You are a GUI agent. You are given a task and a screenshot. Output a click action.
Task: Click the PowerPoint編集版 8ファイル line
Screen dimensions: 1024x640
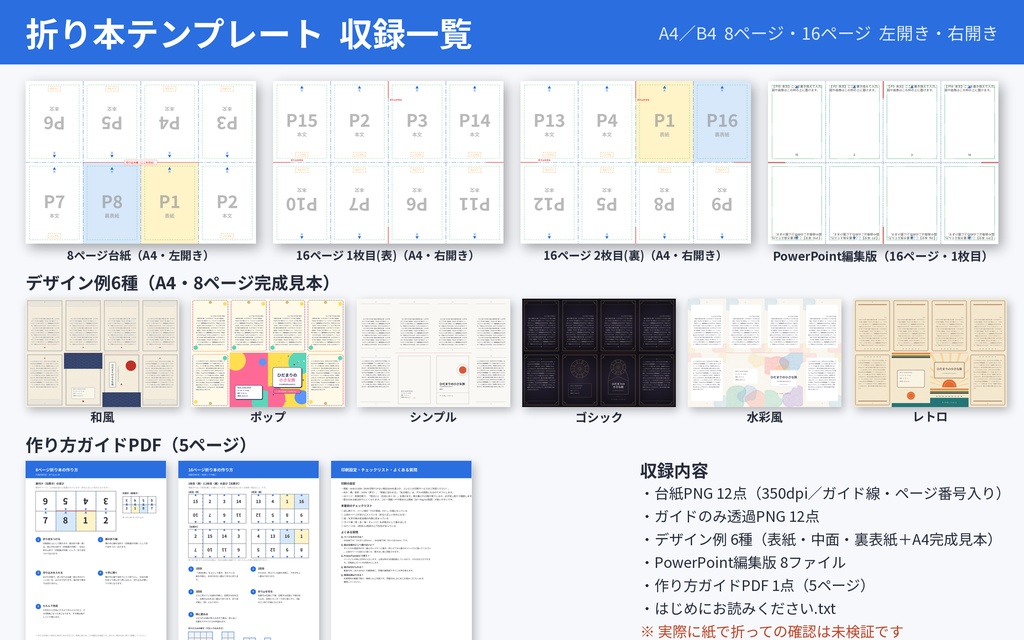coord(744,562)
